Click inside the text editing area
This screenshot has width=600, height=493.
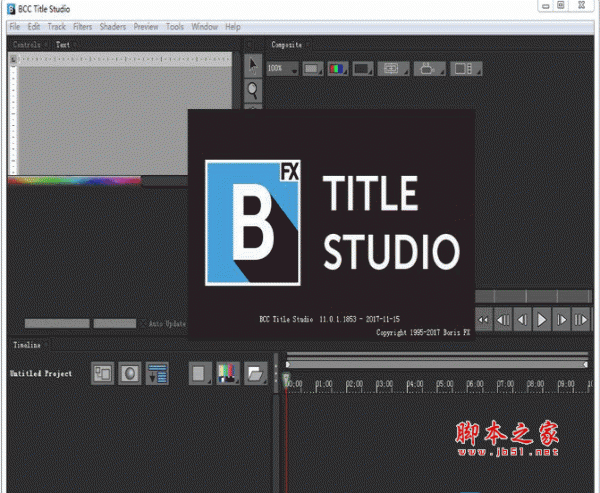pyautogui.click(x=124, y=121)
